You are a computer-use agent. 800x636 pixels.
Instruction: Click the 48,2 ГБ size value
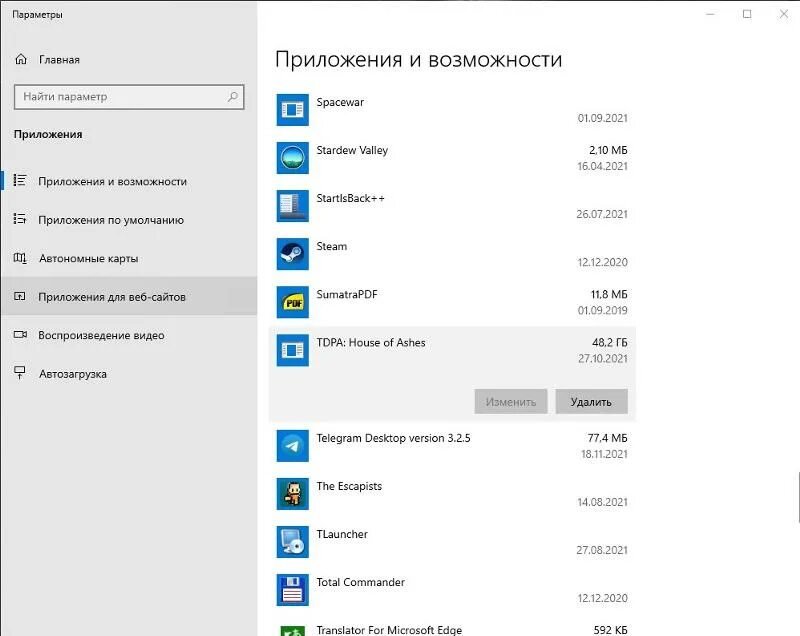pos(610,342)
